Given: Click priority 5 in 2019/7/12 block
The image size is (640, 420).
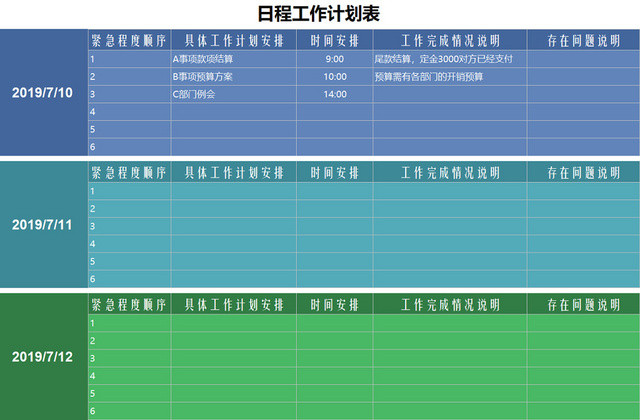Looking at the screenshot, I should coord(129,393).
